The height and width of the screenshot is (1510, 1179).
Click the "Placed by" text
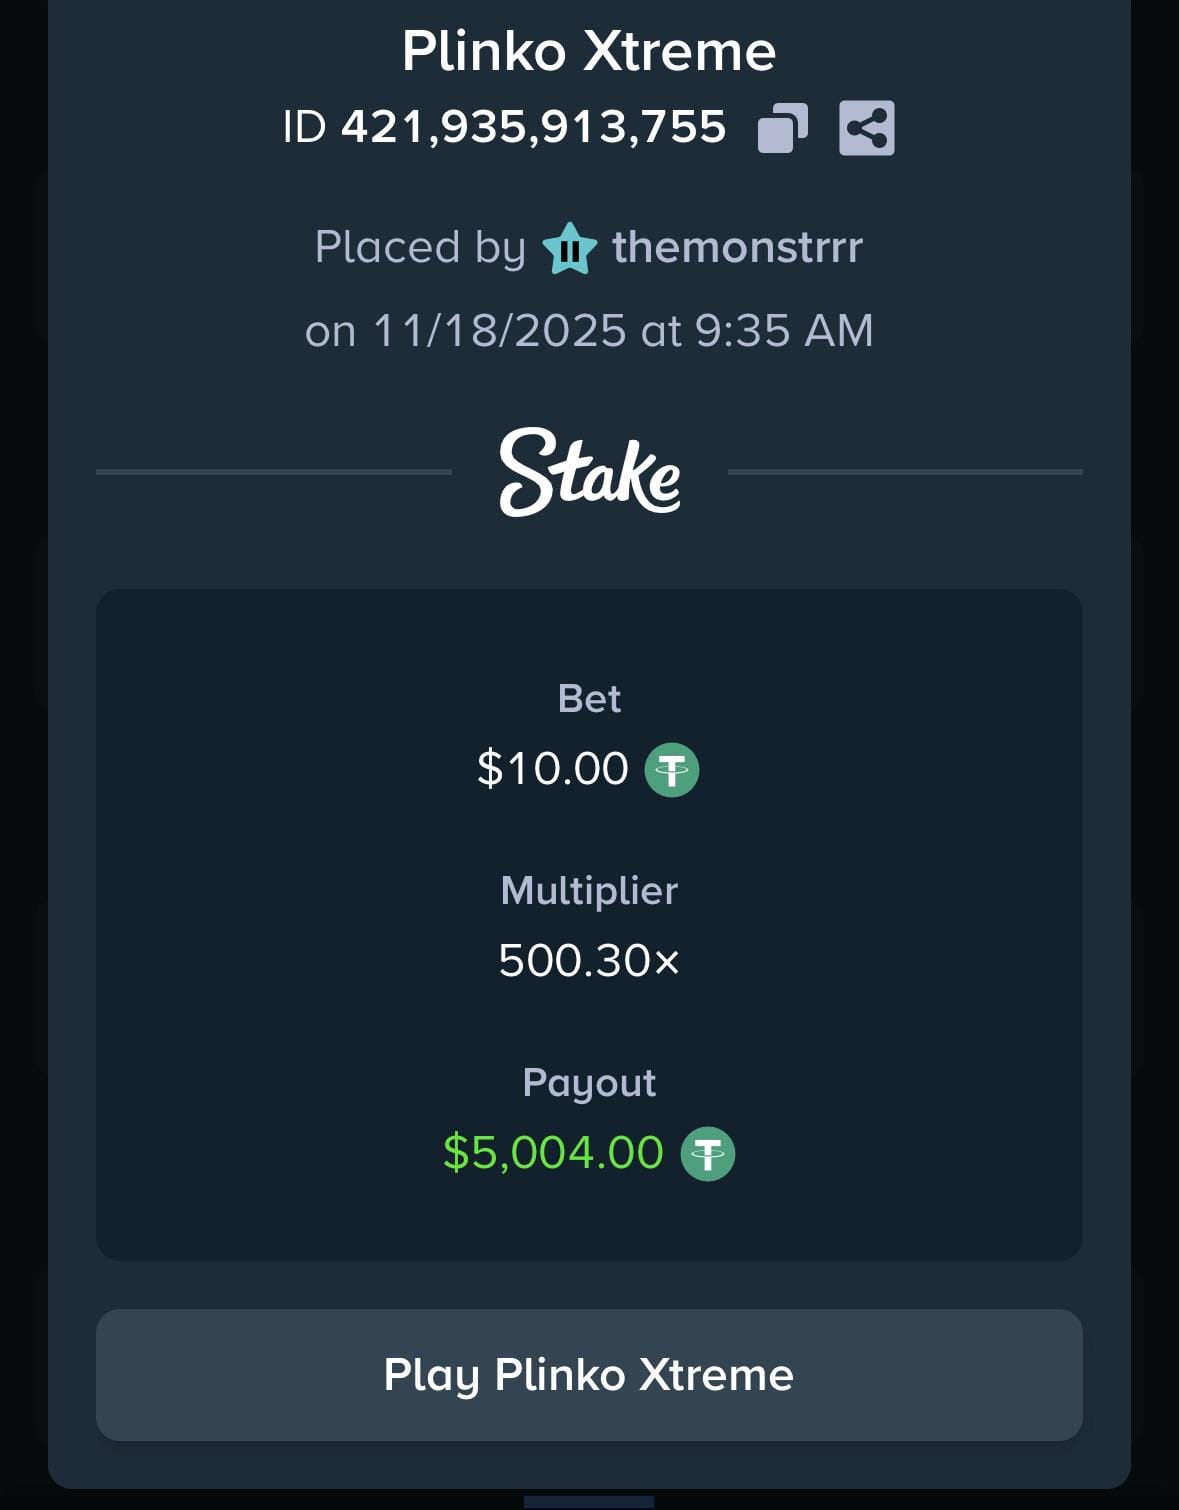[420, 247]
